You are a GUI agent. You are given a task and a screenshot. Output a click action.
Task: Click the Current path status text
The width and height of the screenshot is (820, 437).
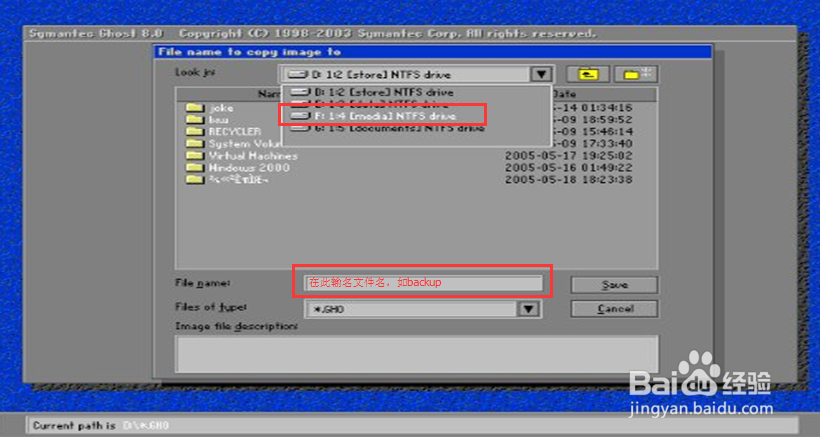(101, 426)
